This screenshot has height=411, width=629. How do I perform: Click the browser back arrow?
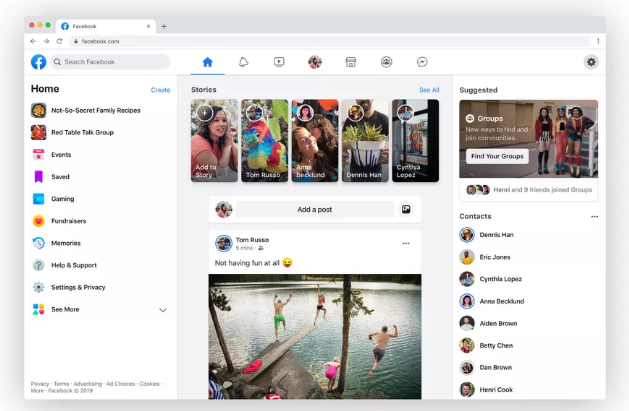(x=33, y=41)
